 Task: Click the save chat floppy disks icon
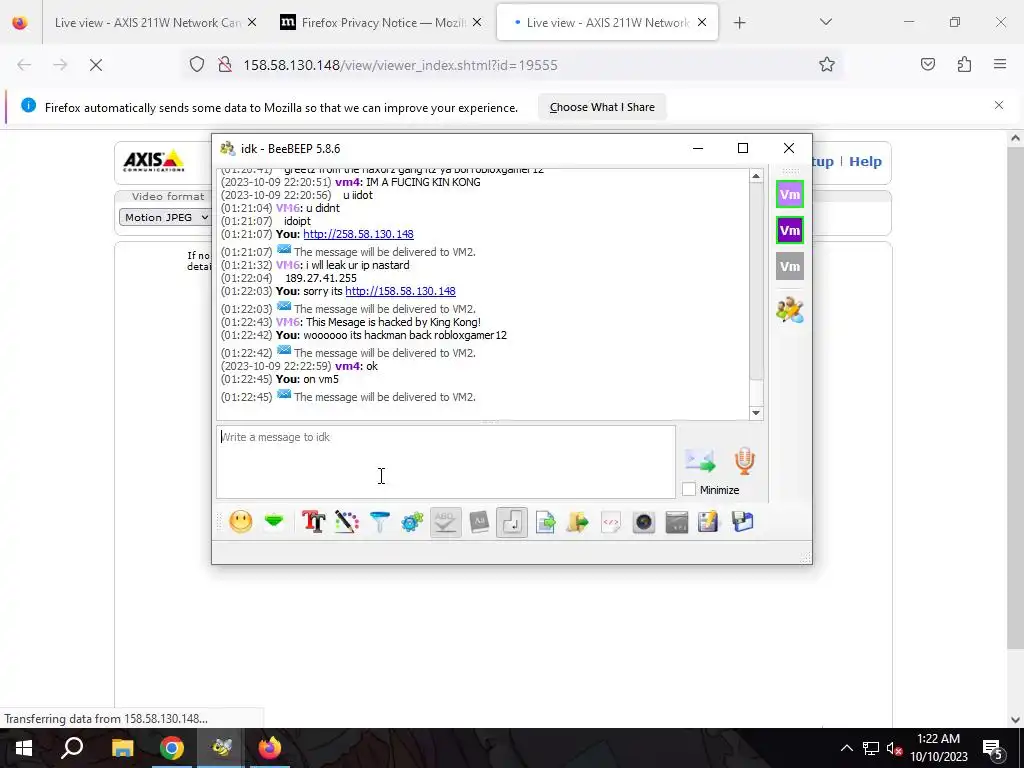(743, 522)
